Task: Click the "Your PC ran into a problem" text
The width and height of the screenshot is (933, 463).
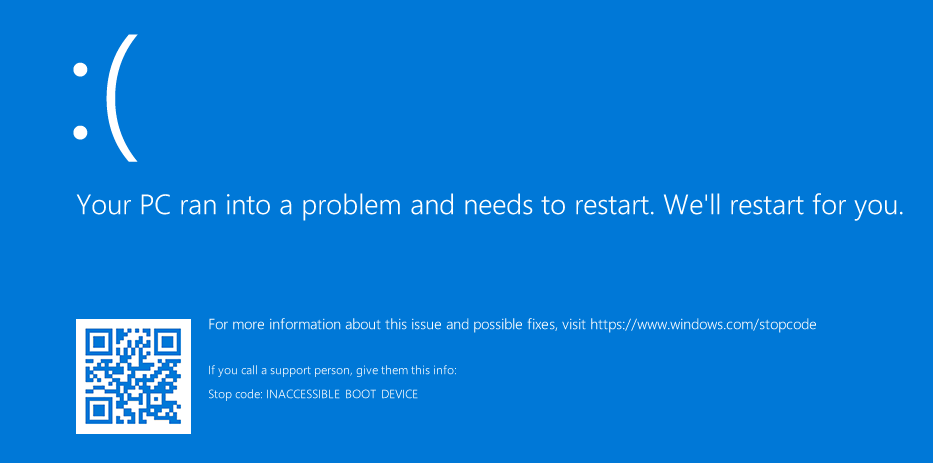Action: tap(262, 206)
